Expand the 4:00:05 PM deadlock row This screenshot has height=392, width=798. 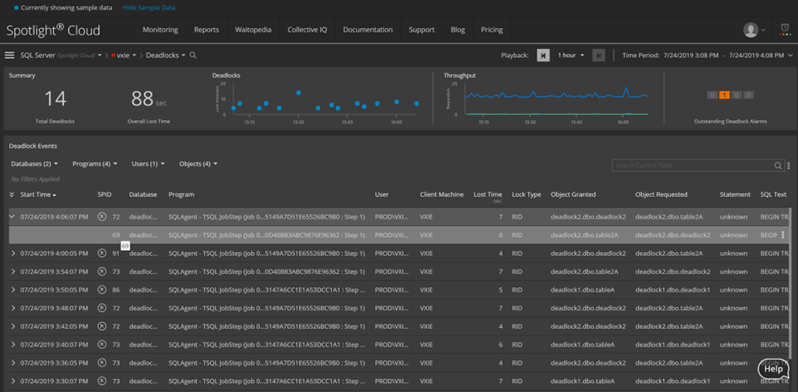click(x=13, y=253)
